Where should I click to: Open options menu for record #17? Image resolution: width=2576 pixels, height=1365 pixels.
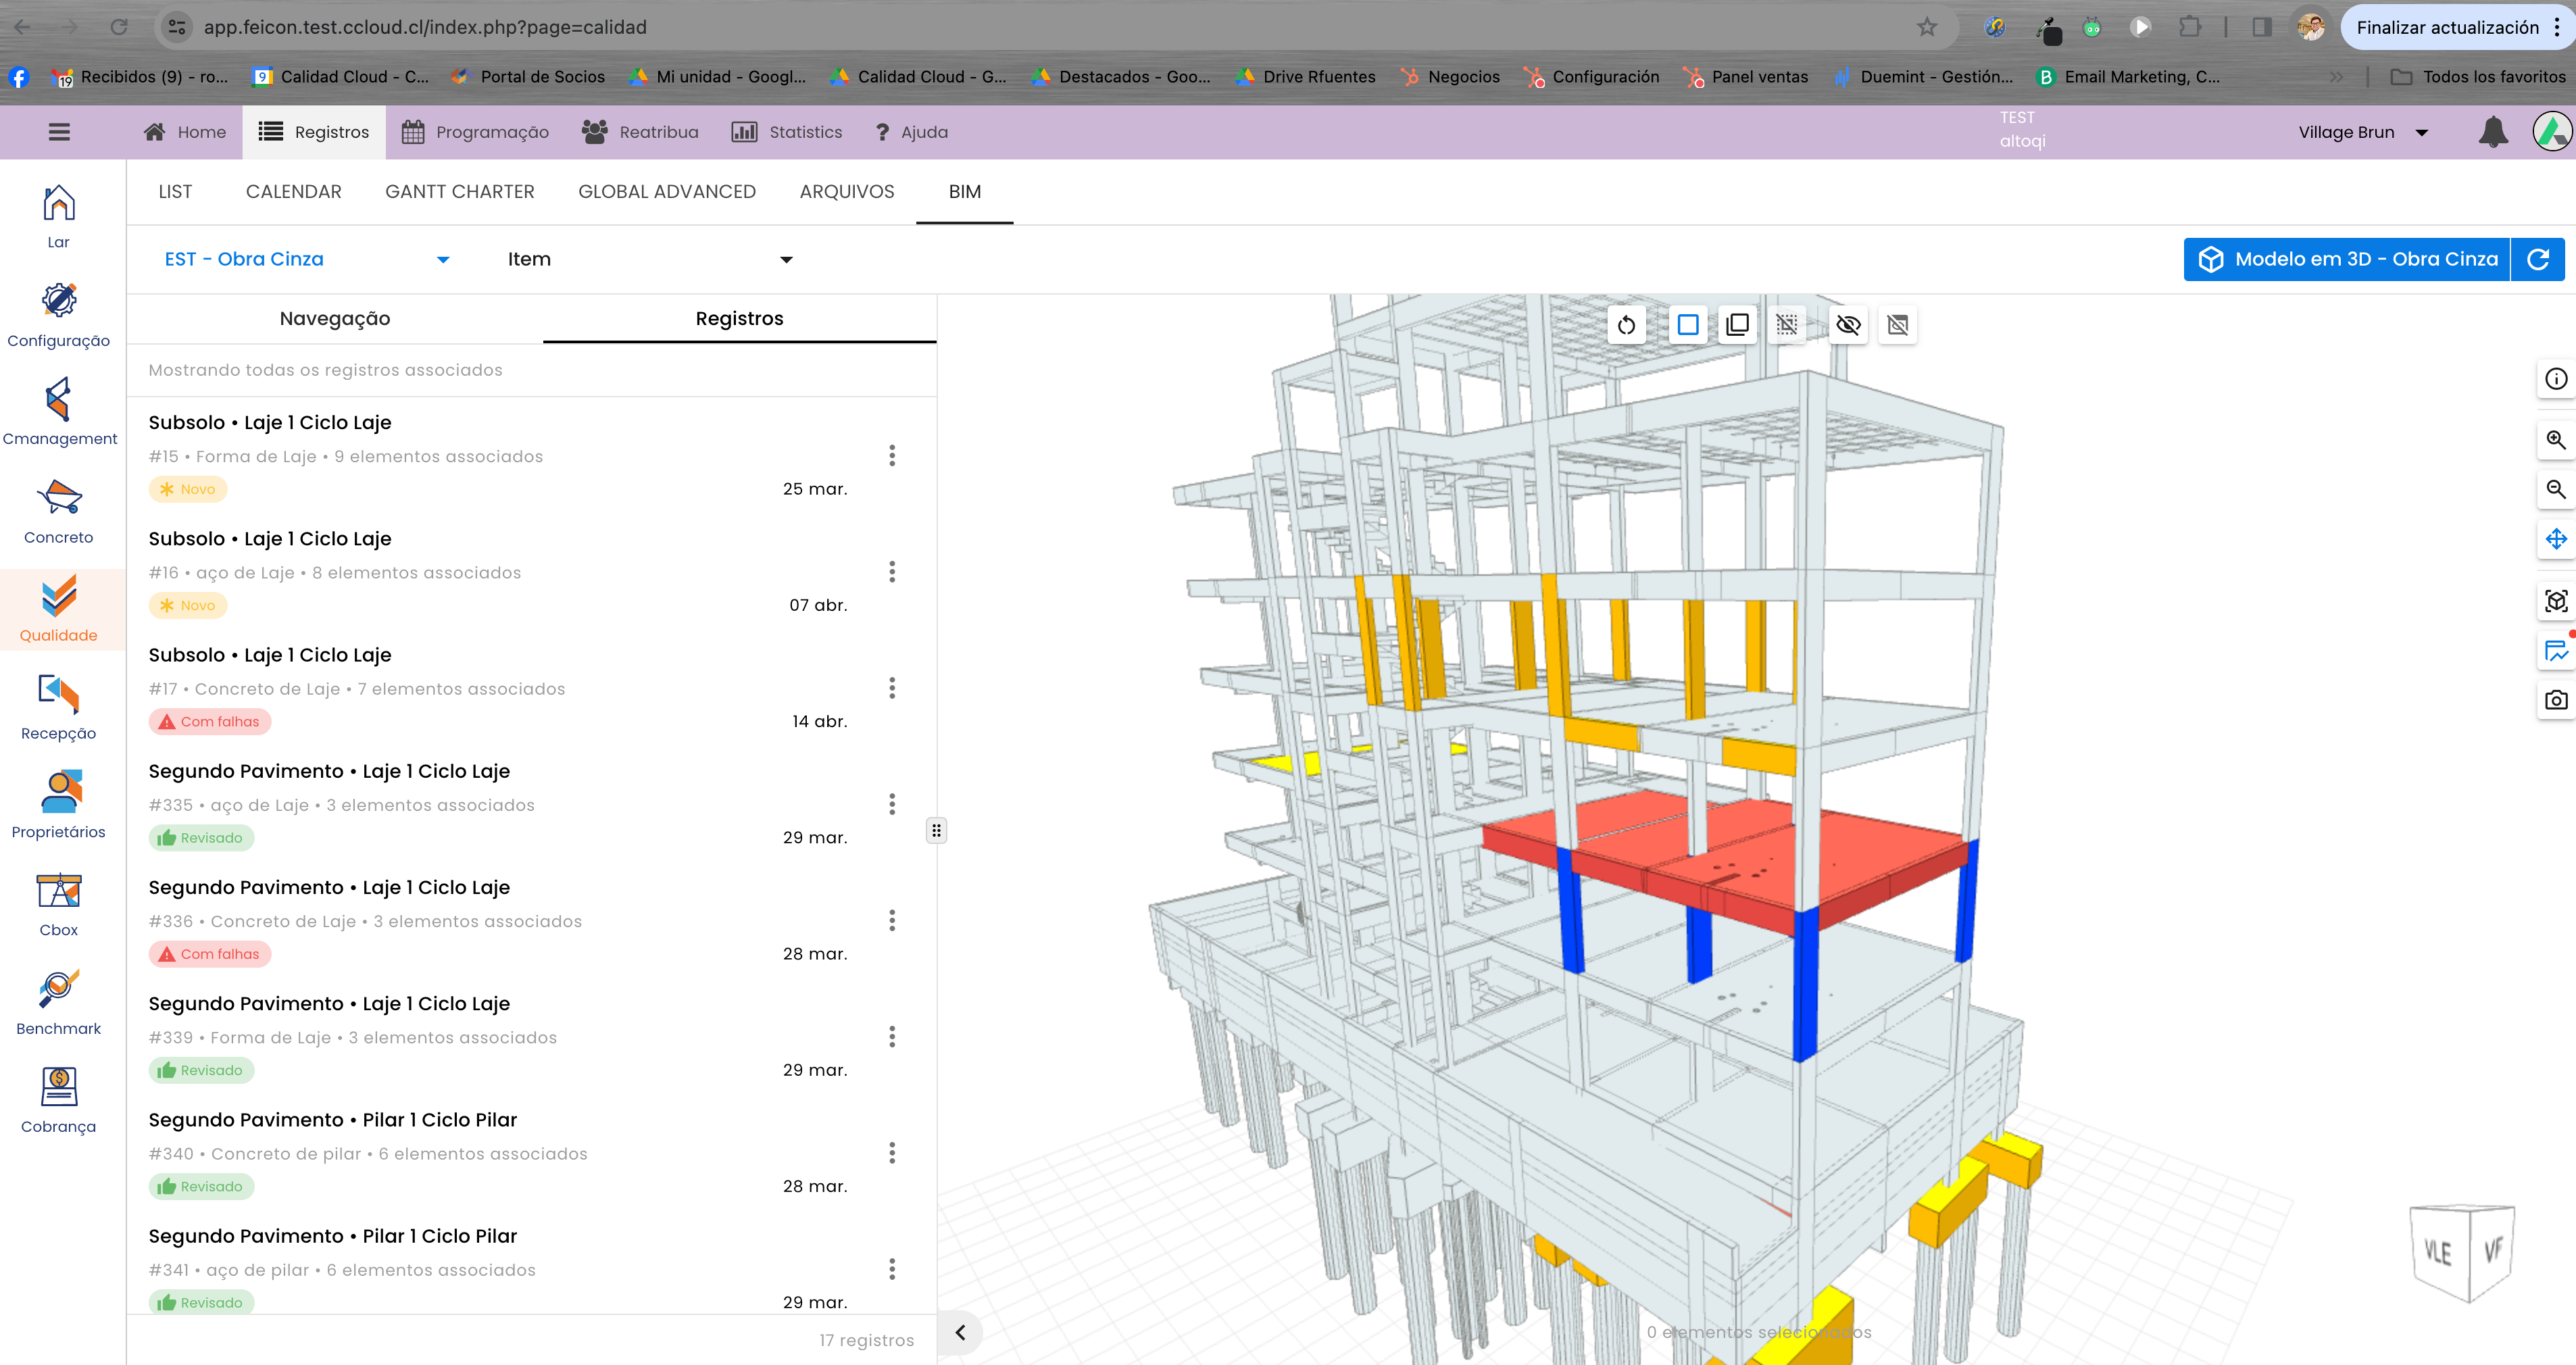pyautogui.click(x=892, y=688)
